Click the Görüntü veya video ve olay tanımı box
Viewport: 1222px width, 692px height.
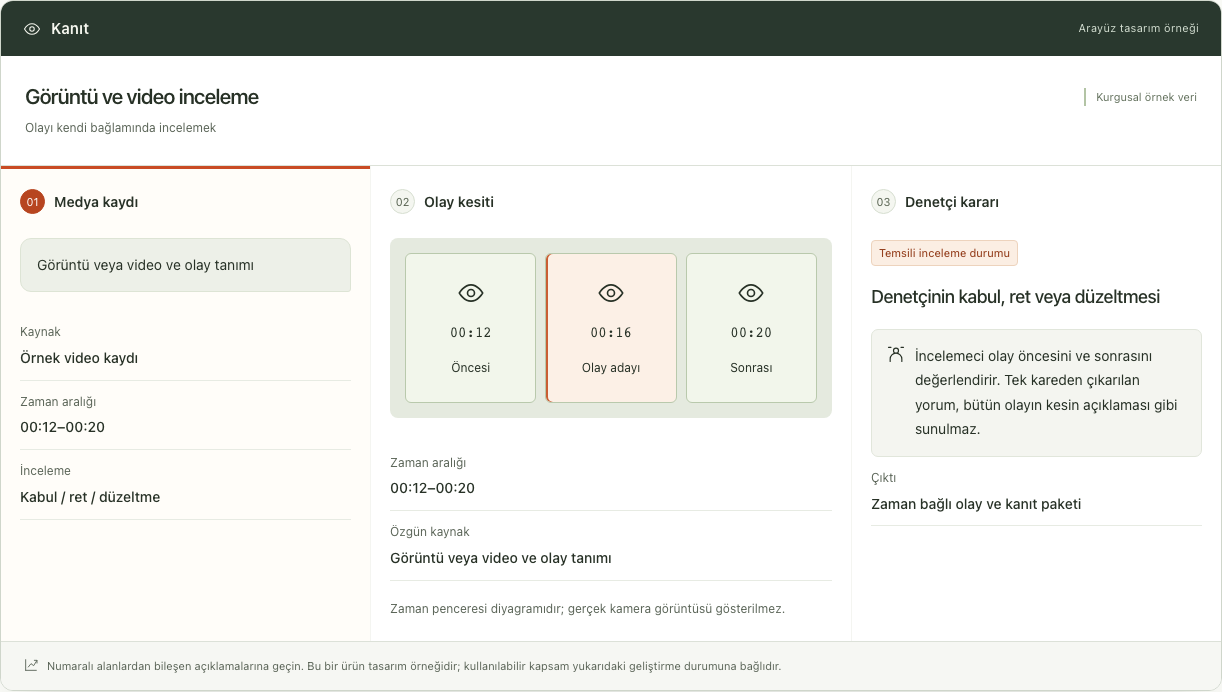[185, 265]
